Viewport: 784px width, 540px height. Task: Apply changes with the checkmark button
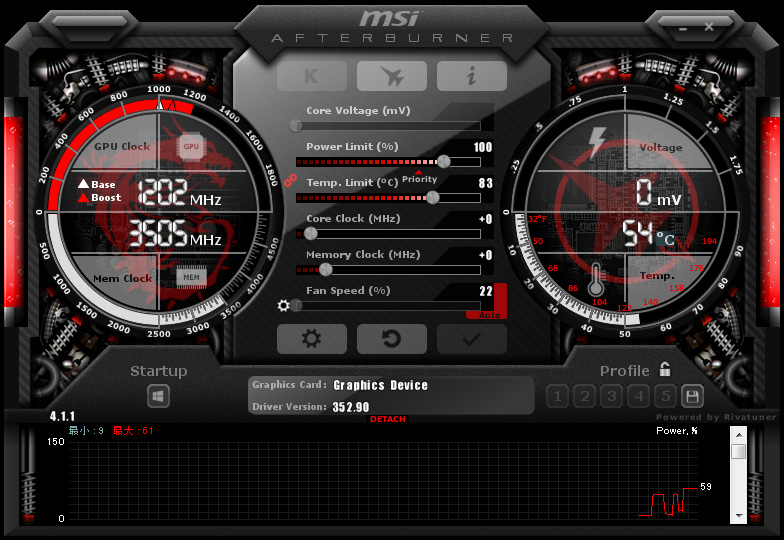472,339
